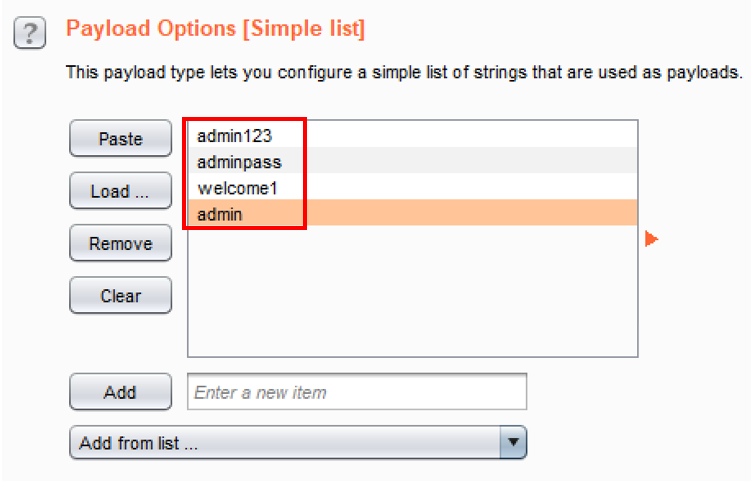Screen dimensions: 751x481
Task: Select the highlighted admin payload row
Action: 220,213
